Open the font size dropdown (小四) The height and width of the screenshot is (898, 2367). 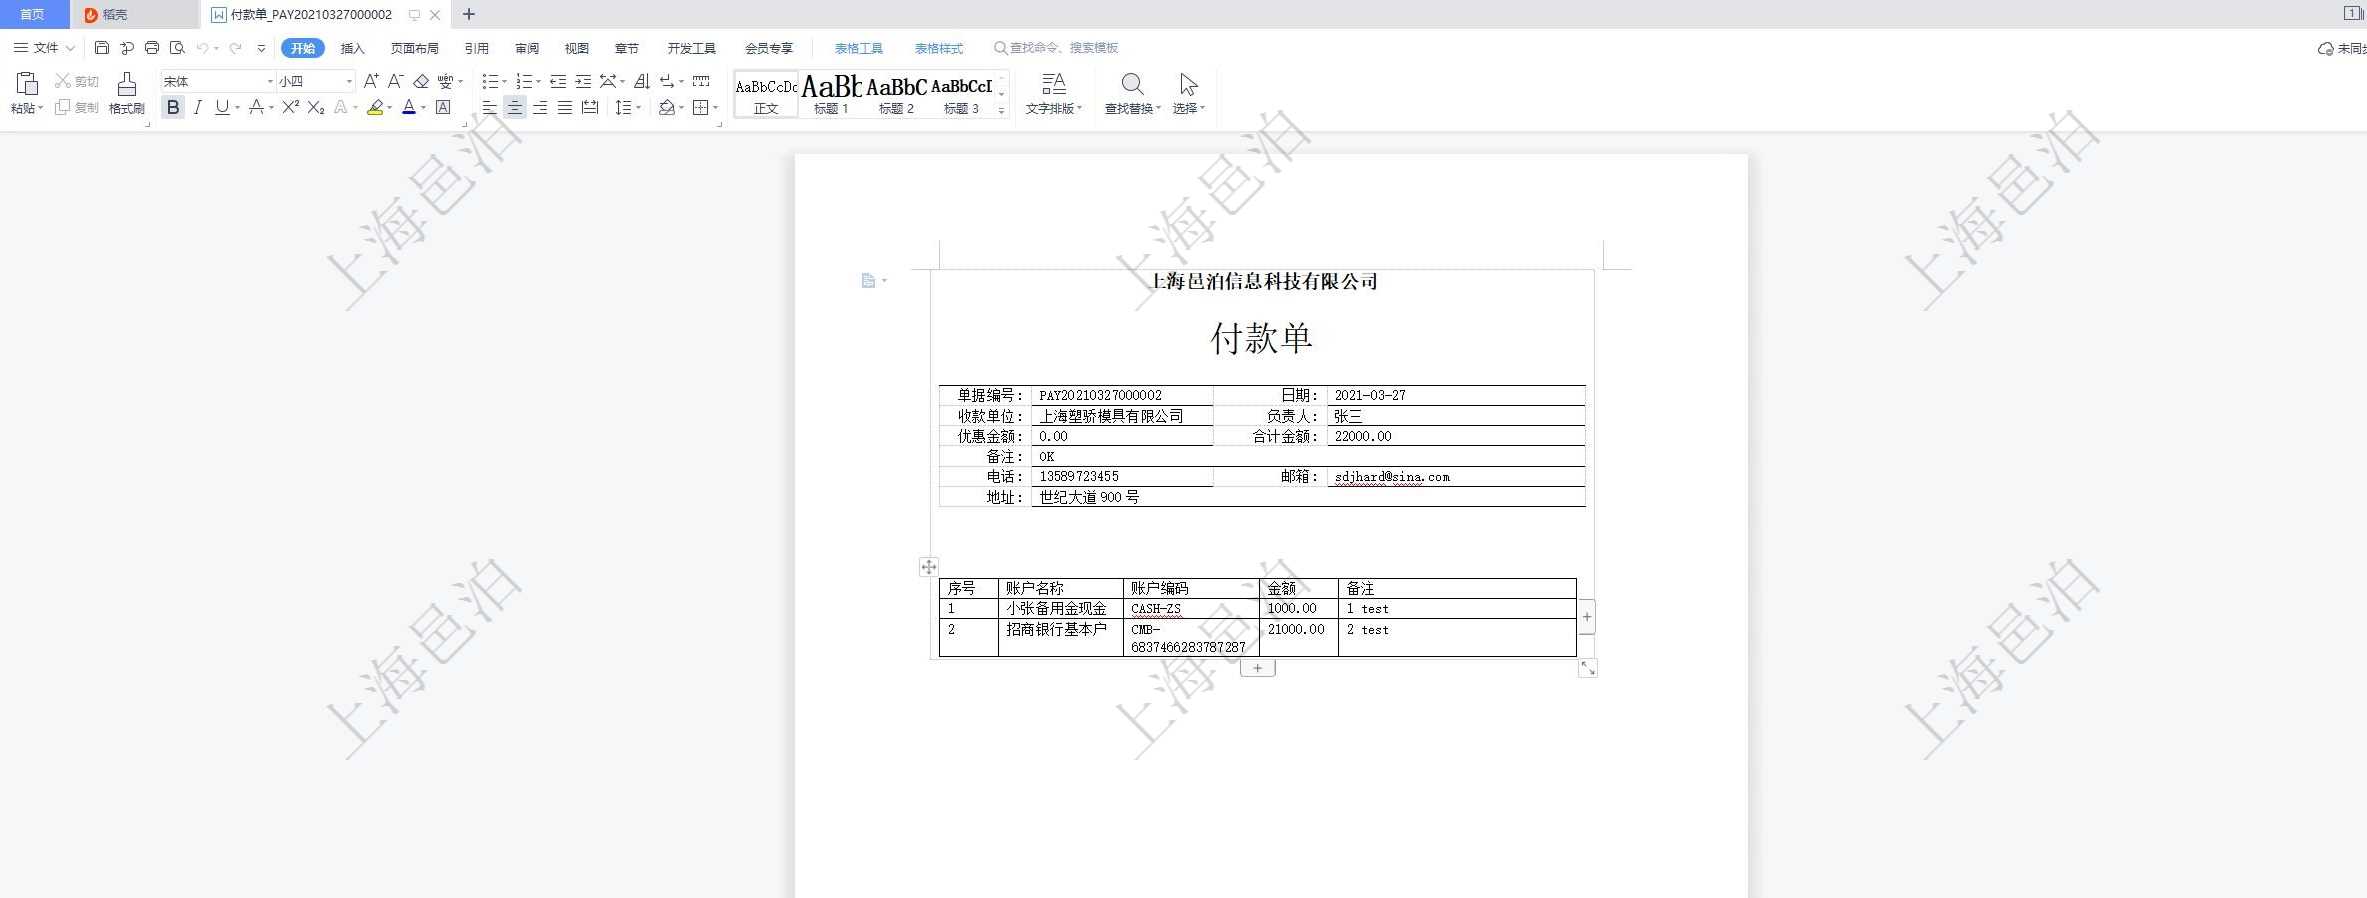pos(349,81)
